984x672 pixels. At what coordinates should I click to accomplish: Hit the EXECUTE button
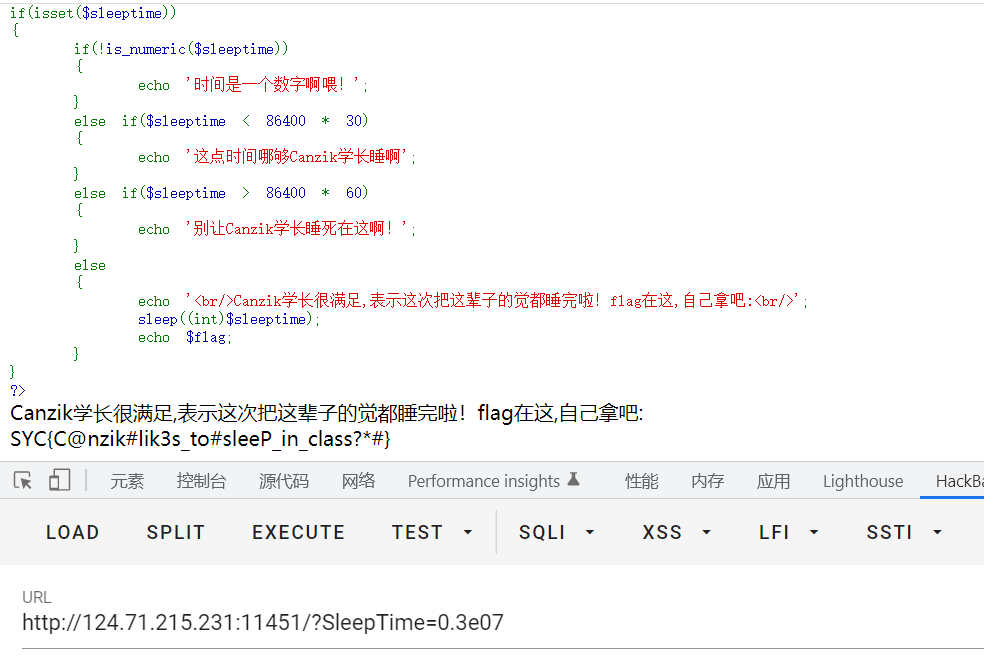click(298, 532)
